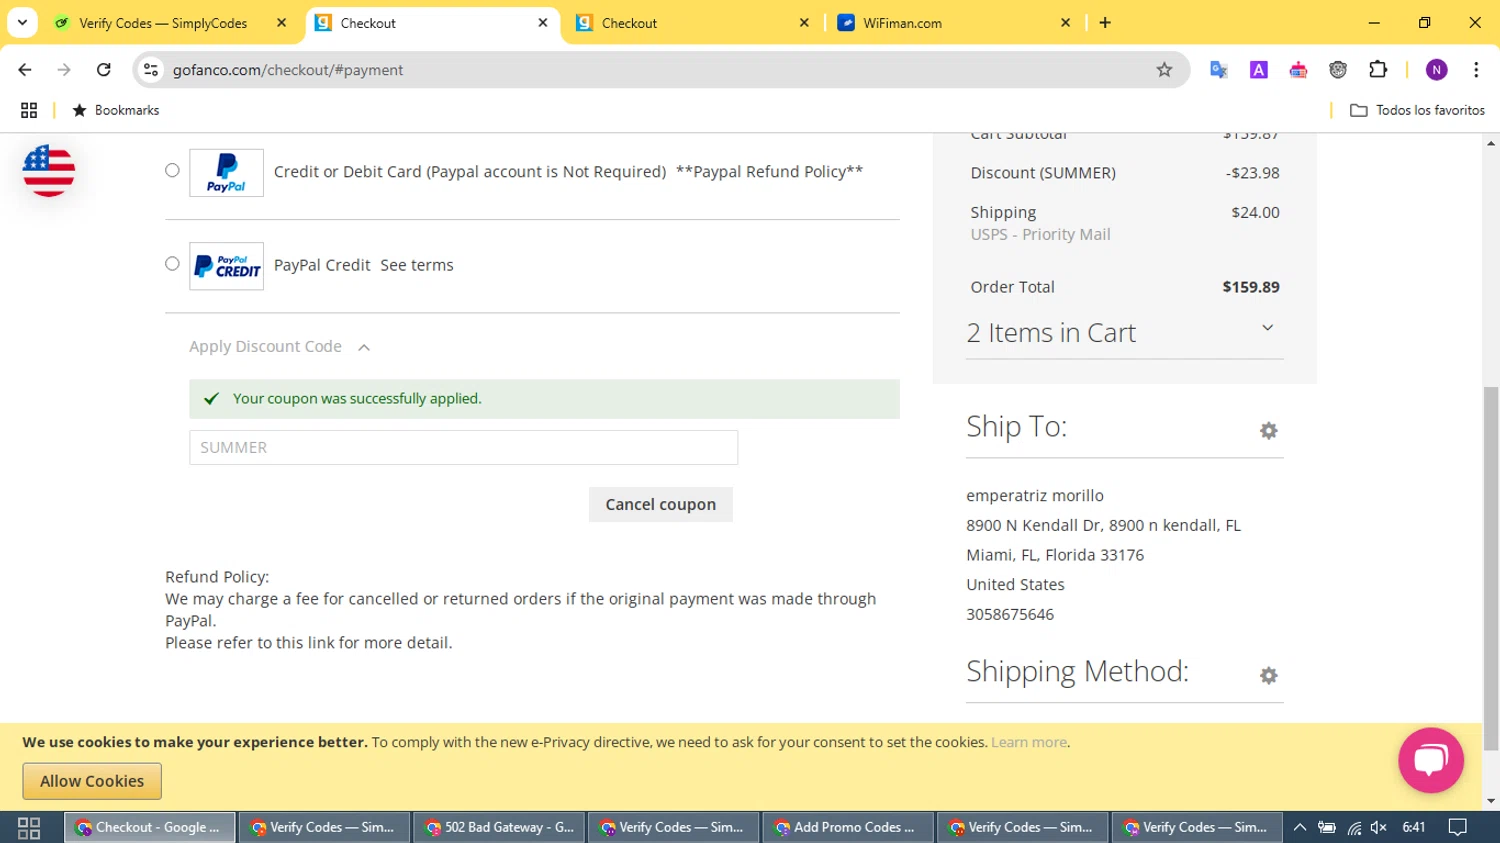Image resolution: width=1500 pixels, height=843 pixels.
Task: Click the Google Translate extension icon
Action: (x=1218, y=70)
